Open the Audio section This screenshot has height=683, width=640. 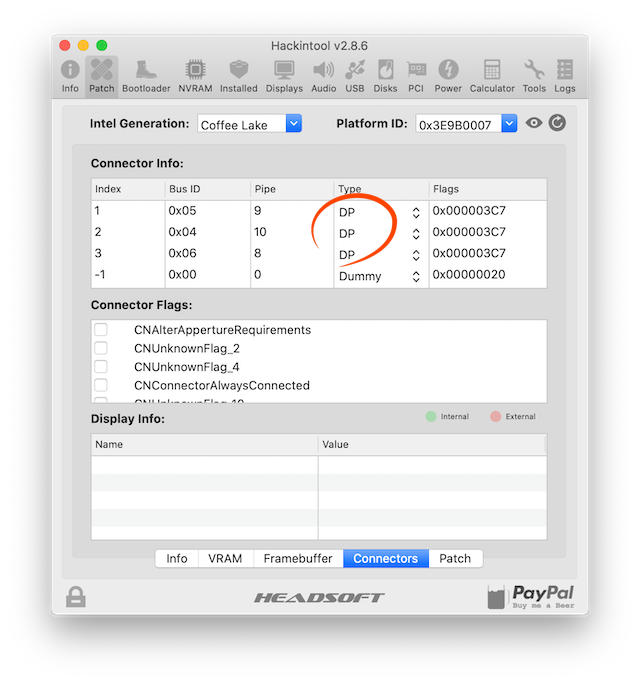point(323,76)
